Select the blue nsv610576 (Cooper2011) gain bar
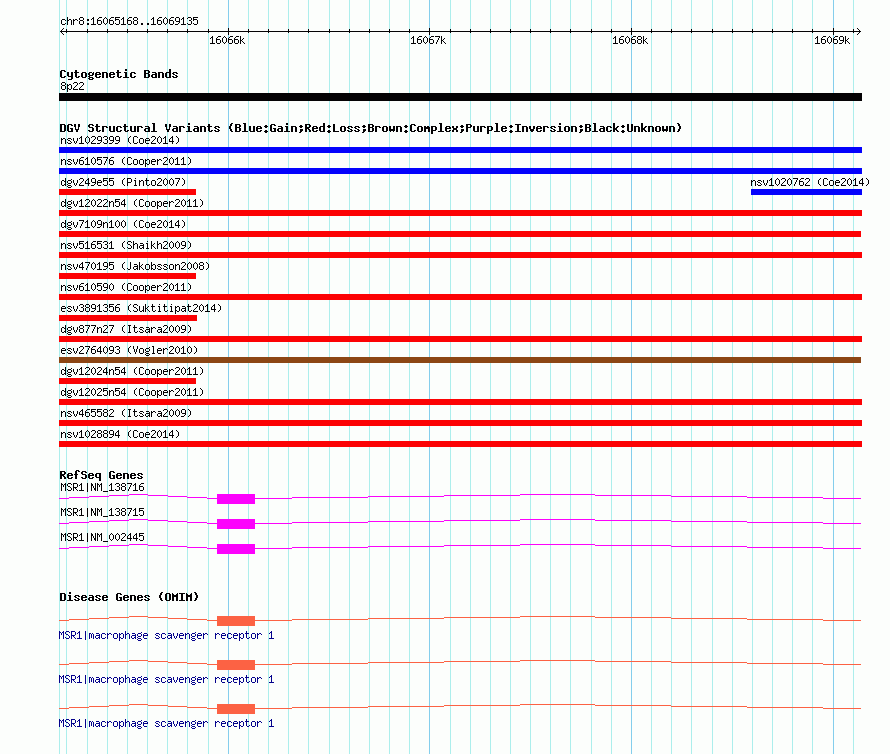Image resolution: width=890 pixels, height=754 pixels. click(460, 171)
